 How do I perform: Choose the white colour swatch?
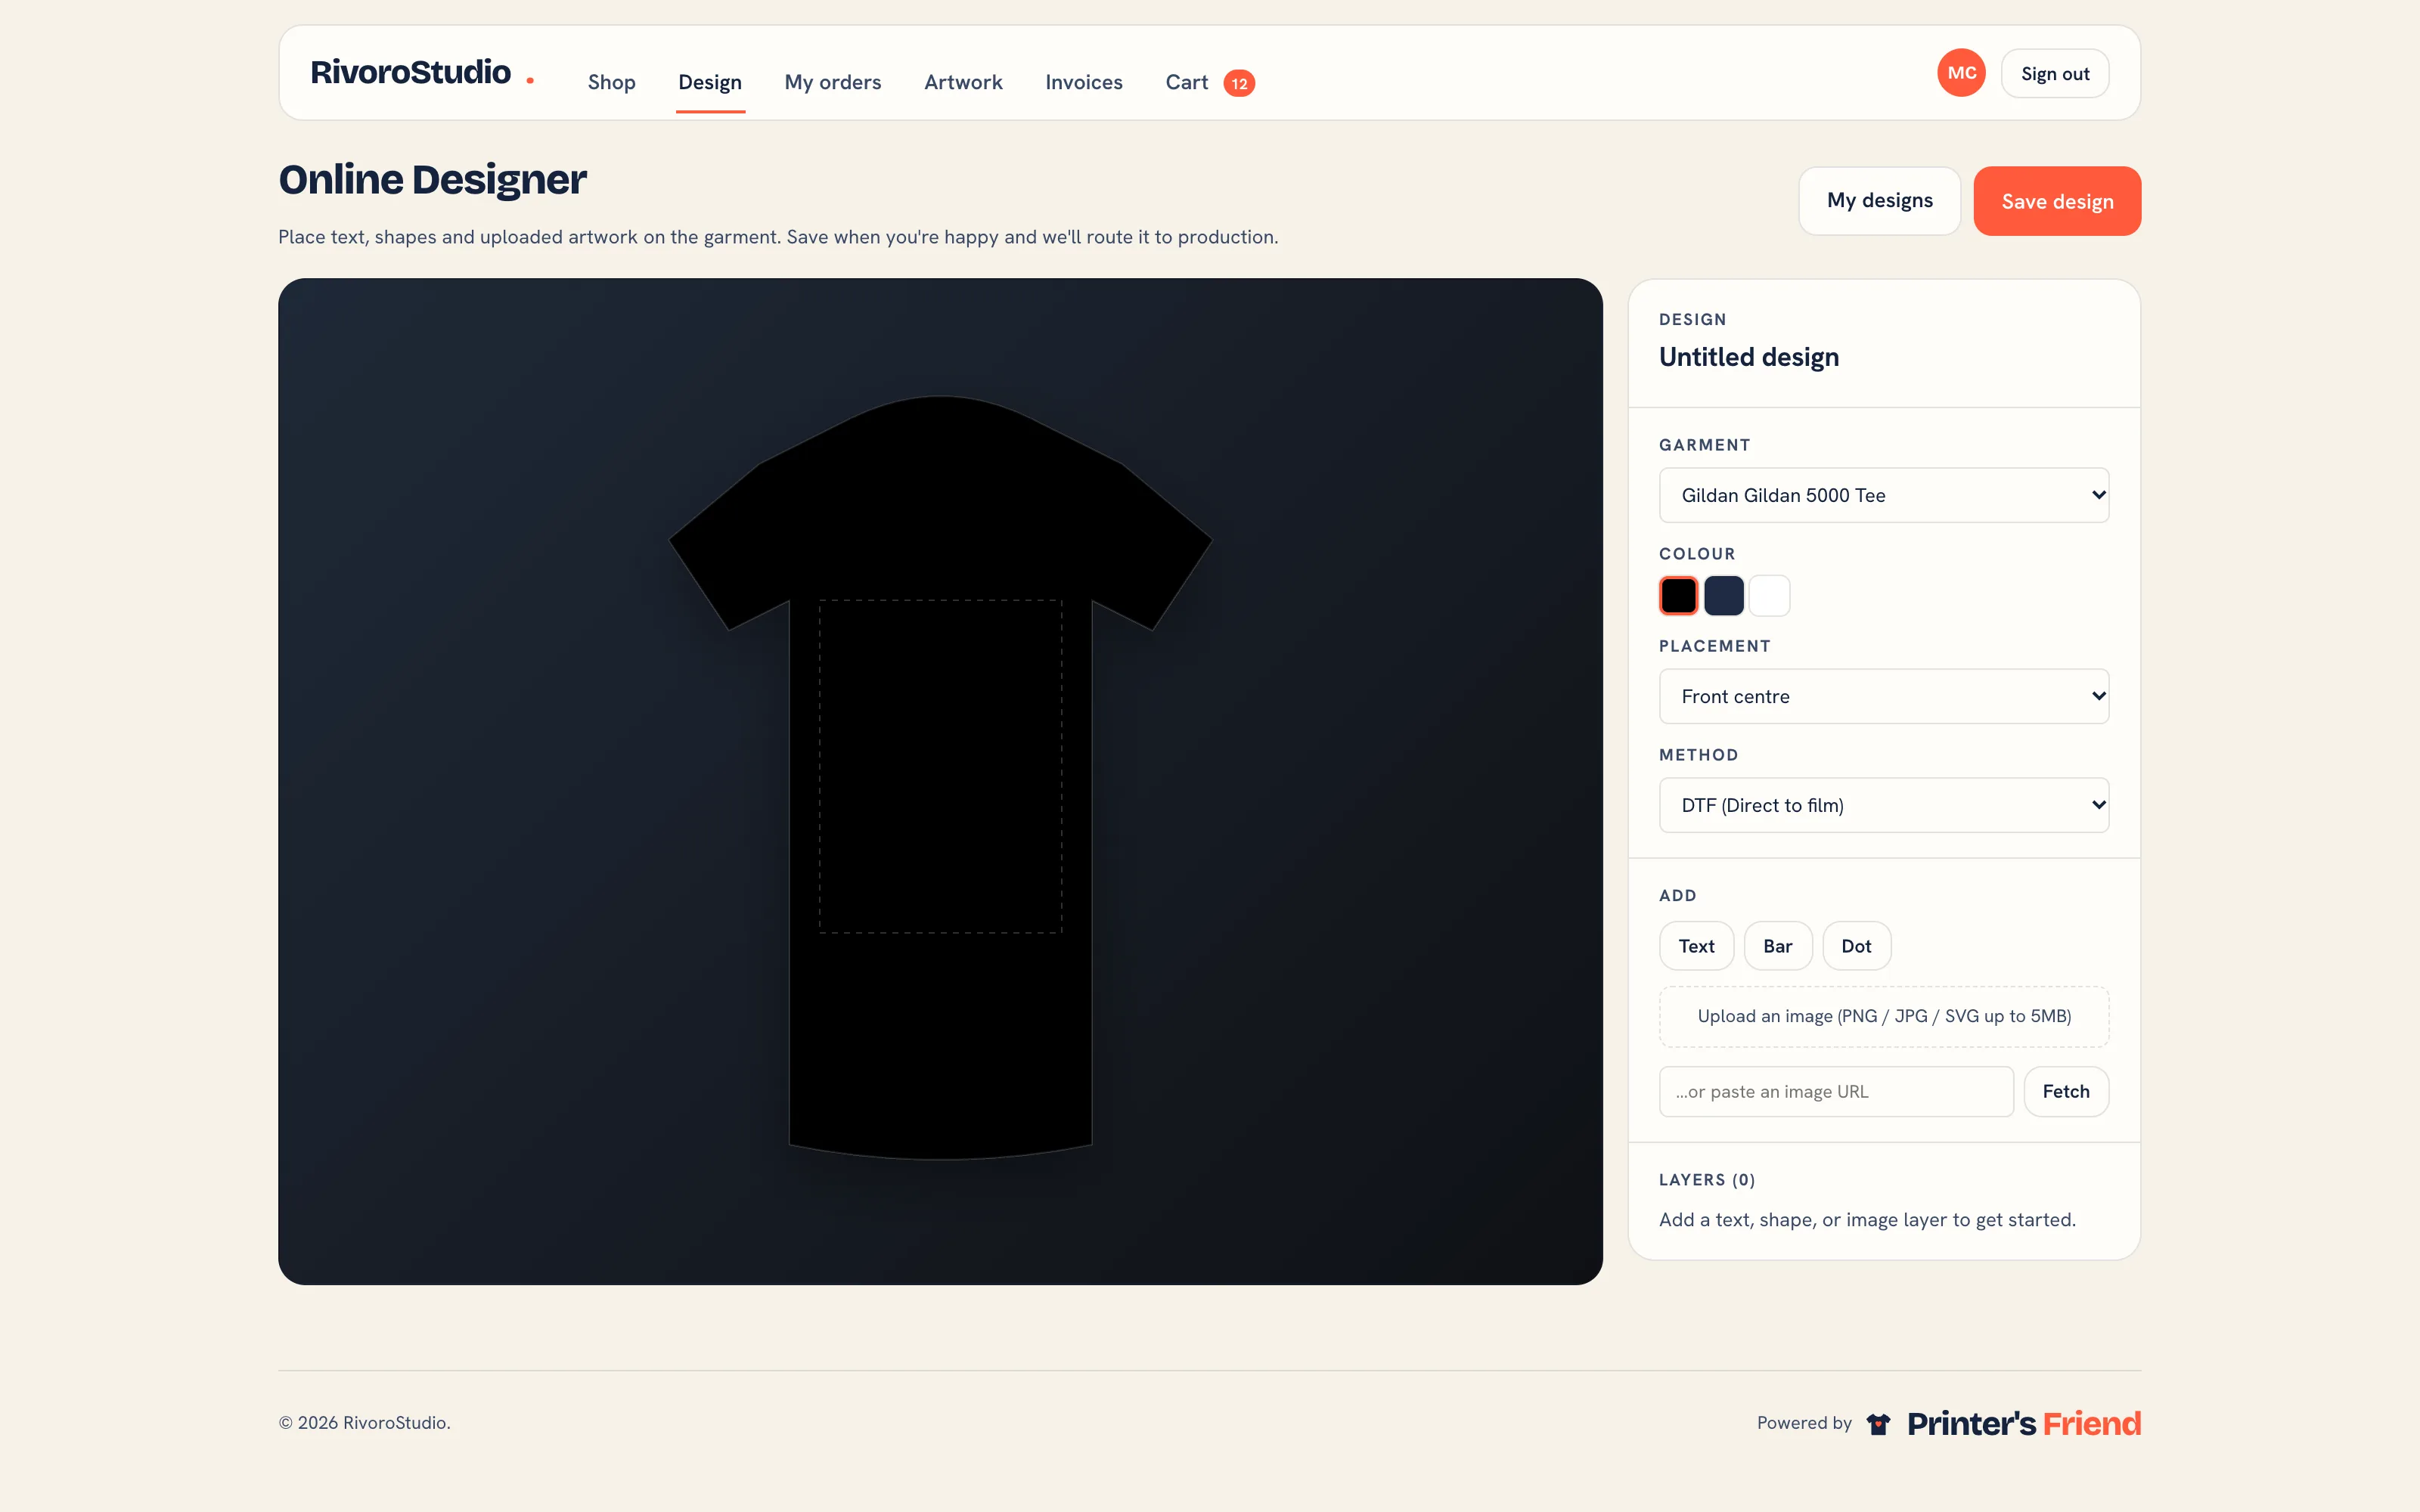pos(1769,596)
